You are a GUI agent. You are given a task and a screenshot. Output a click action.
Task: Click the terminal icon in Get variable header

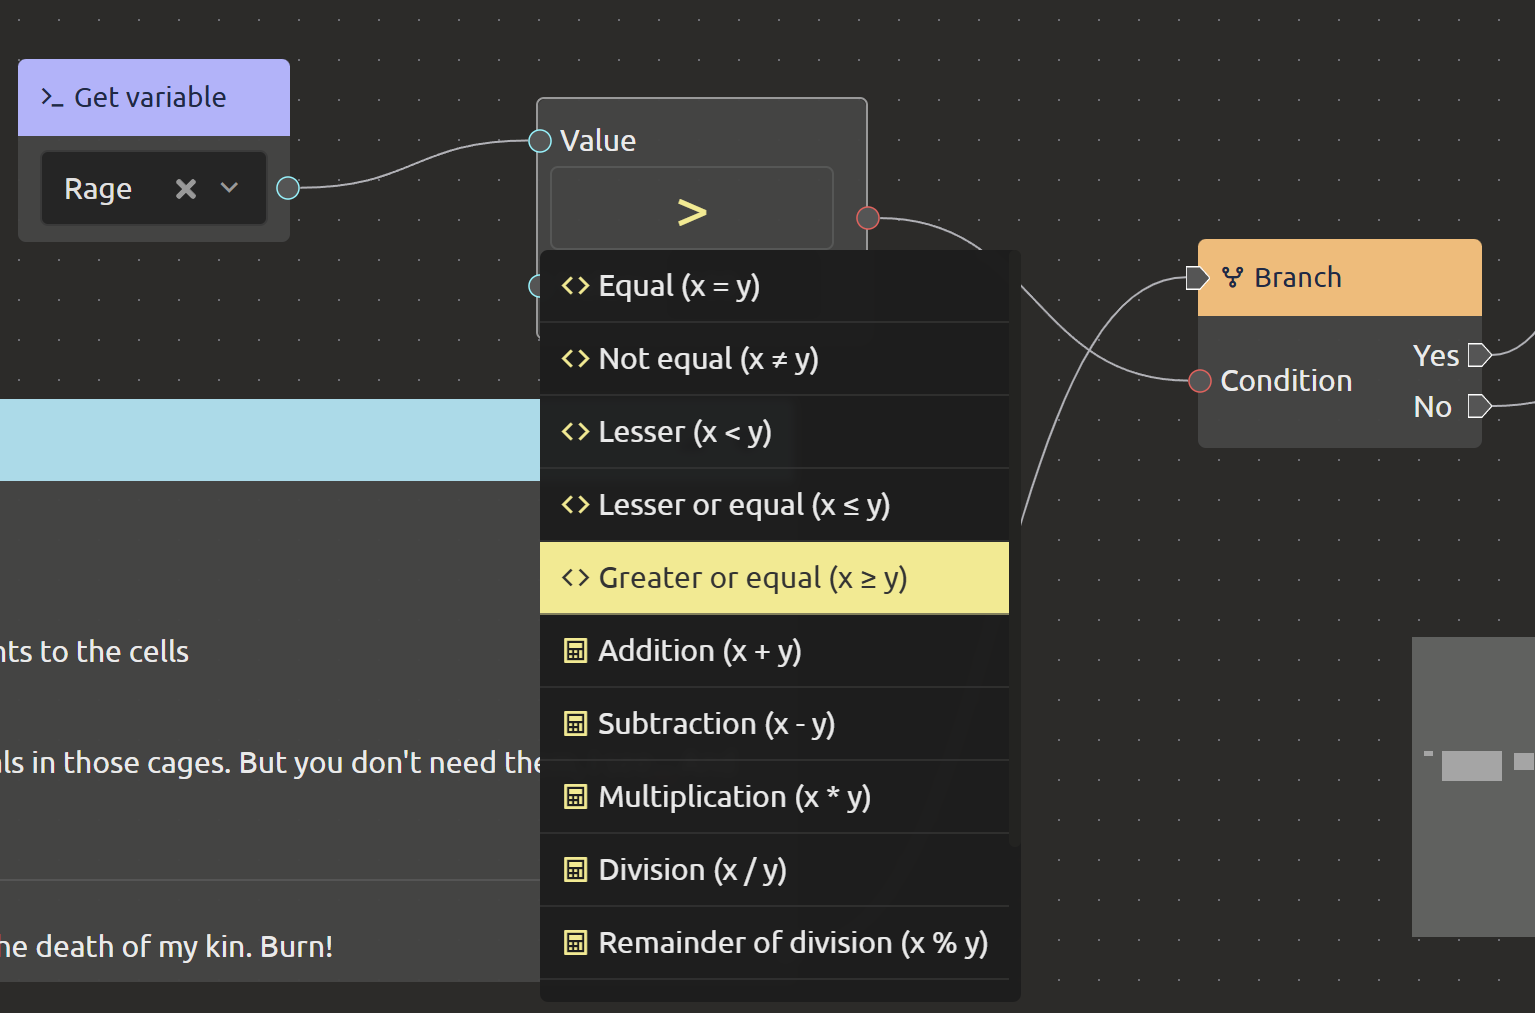click(x=51, y=97)
